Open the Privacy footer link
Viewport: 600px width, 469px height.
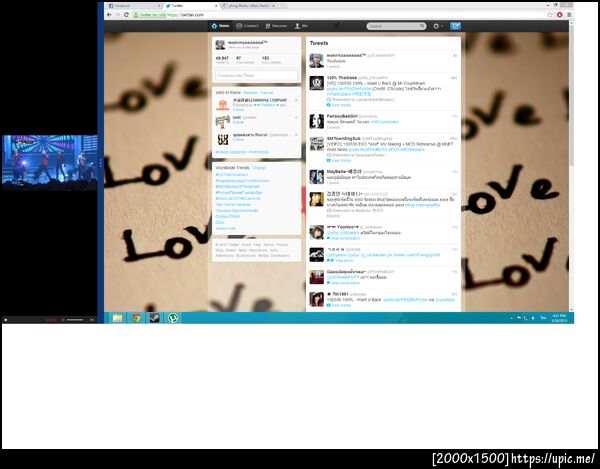click(282, 244)
